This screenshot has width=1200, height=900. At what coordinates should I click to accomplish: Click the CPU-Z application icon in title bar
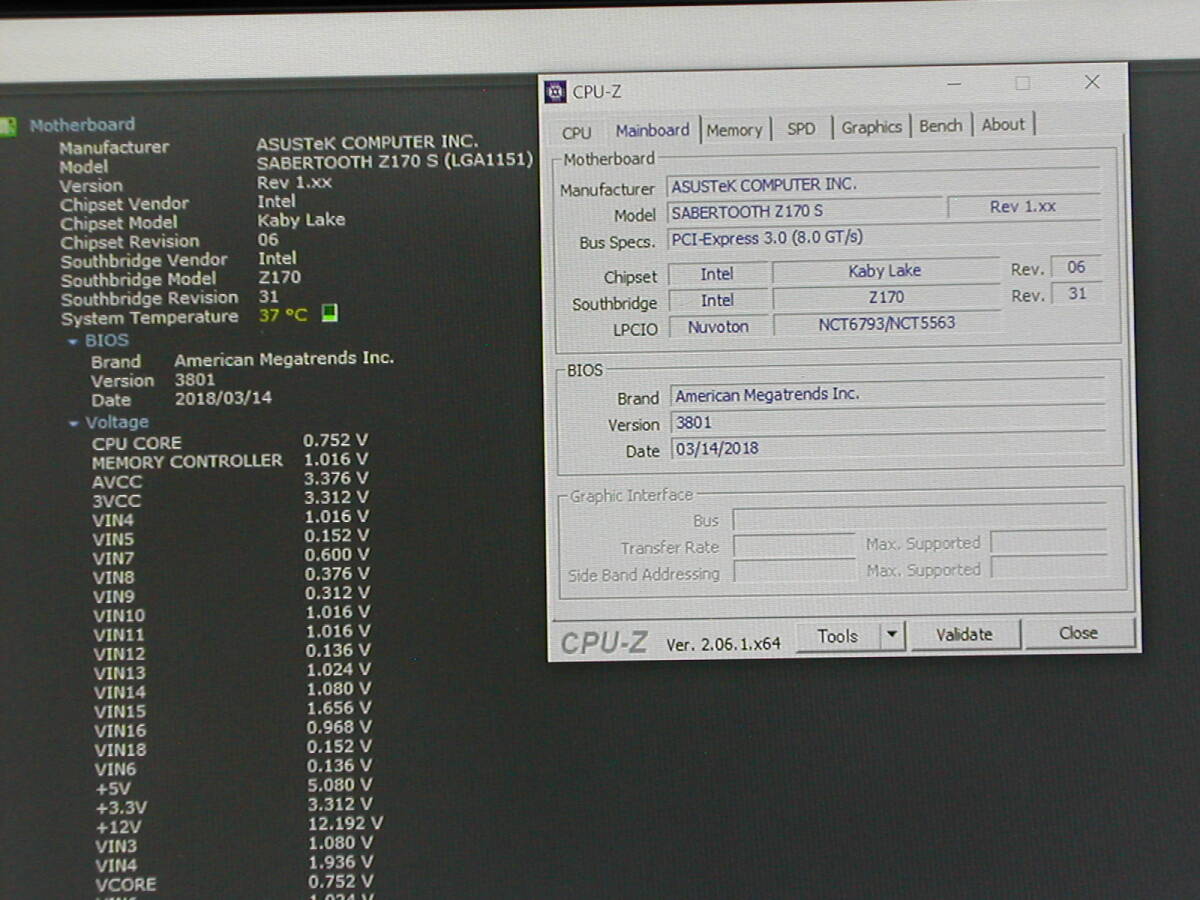click(555, 92)
